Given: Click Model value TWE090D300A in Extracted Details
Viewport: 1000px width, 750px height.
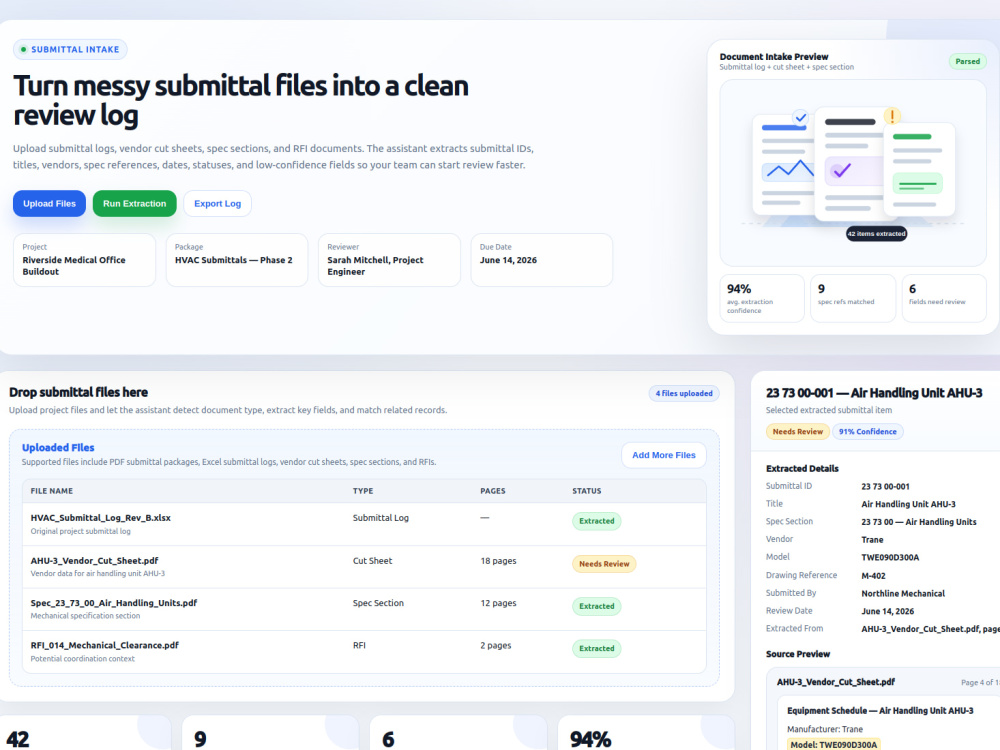Looking at the screenshot, I should tap(890, 557).
